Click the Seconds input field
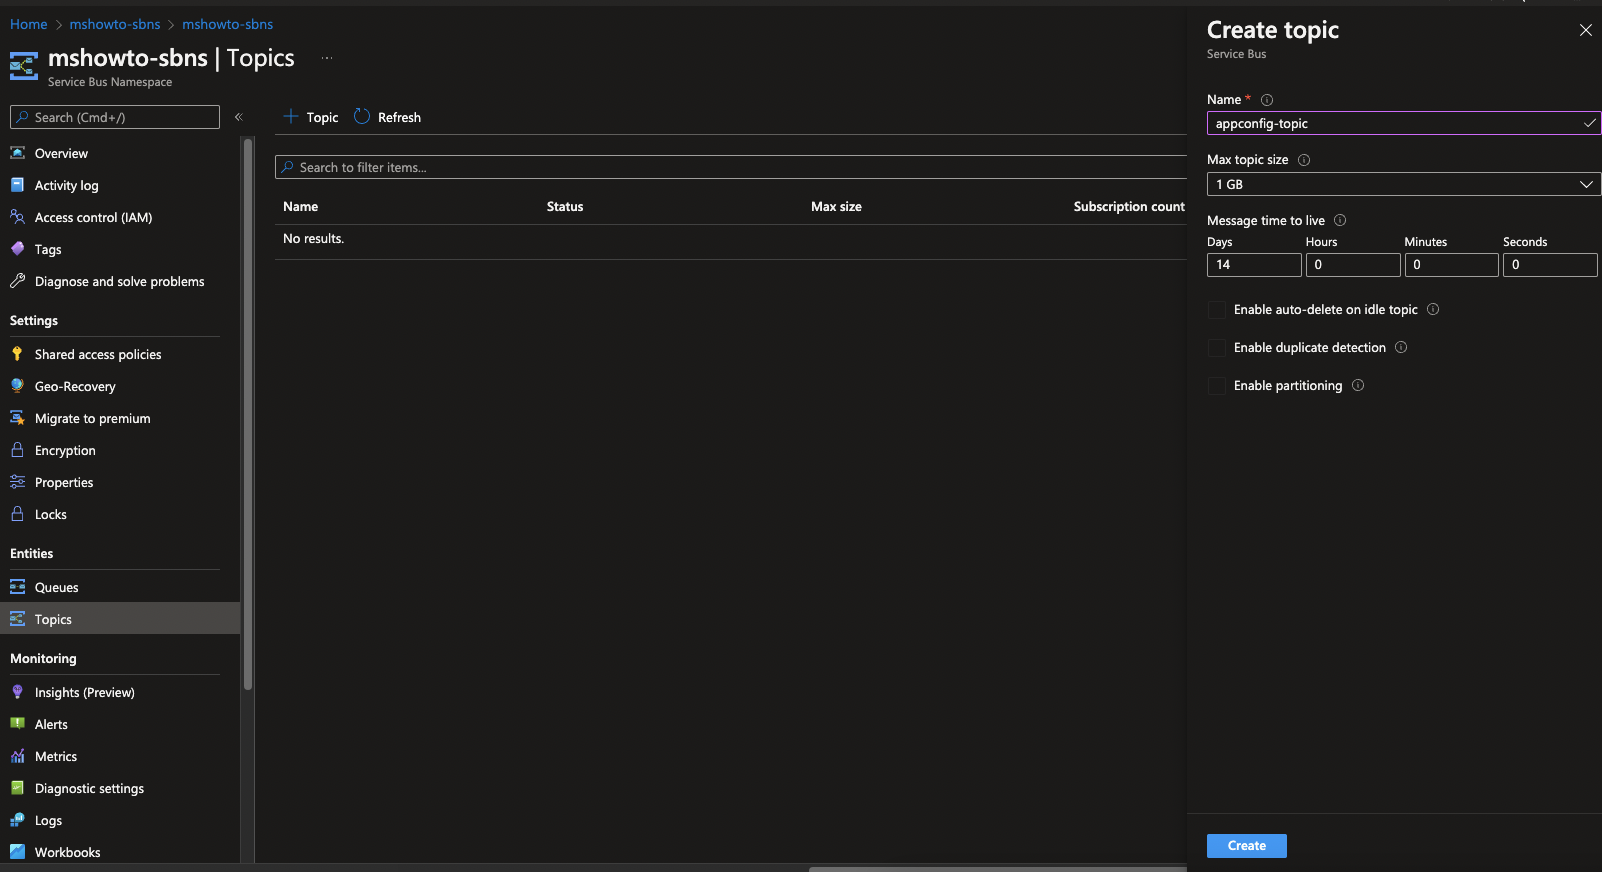This screenshot has height=872, width=1602. point(1550,264)
